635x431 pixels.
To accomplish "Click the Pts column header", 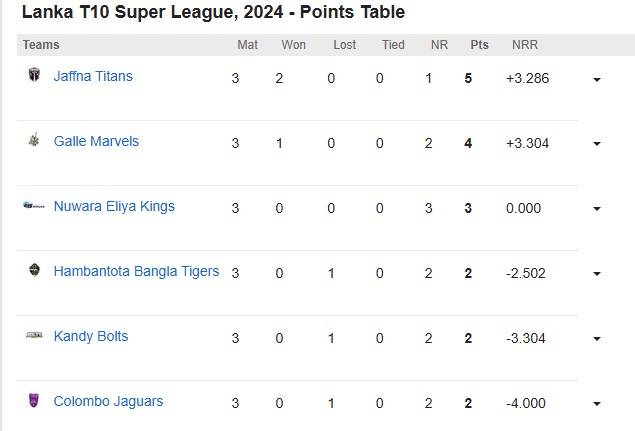I will (479, 45).
